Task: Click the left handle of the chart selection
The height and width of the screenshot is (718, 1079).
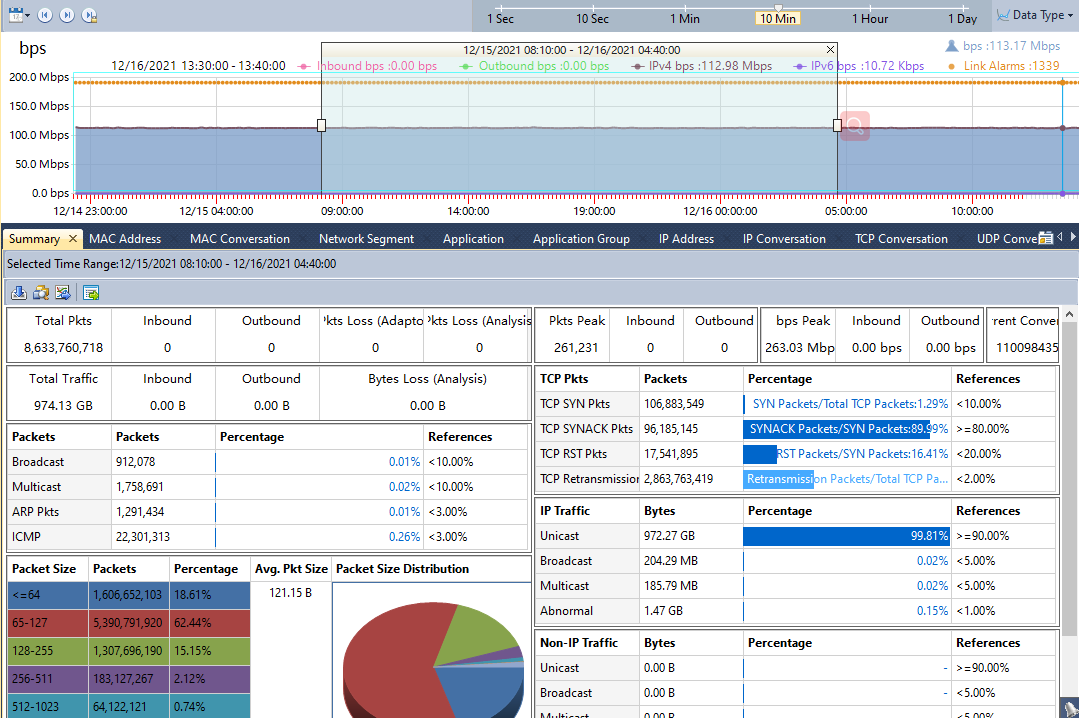Action: 321,125
